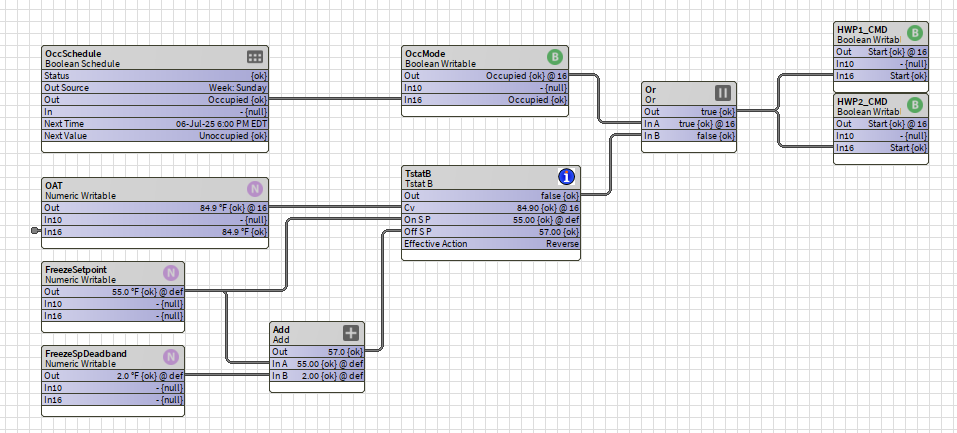This screenshot has width=957, height=433.
Task: Click the On S P slot of TstatB
Action: pos(490,220)
